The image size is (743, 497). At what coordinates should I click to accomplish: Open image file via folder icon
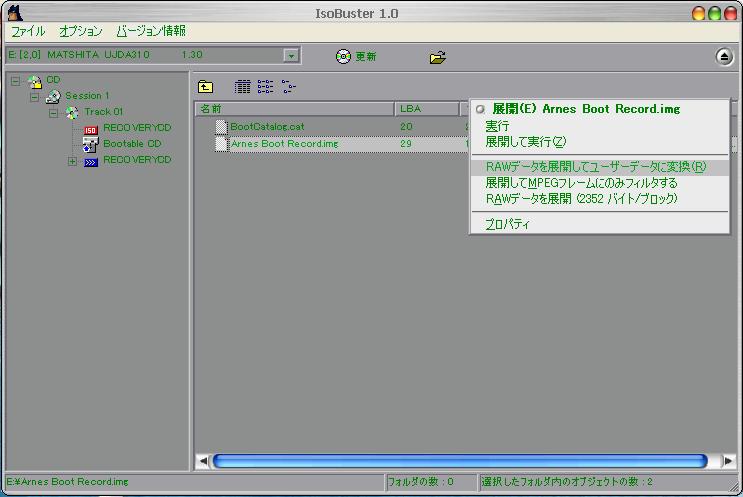point(437,57)
